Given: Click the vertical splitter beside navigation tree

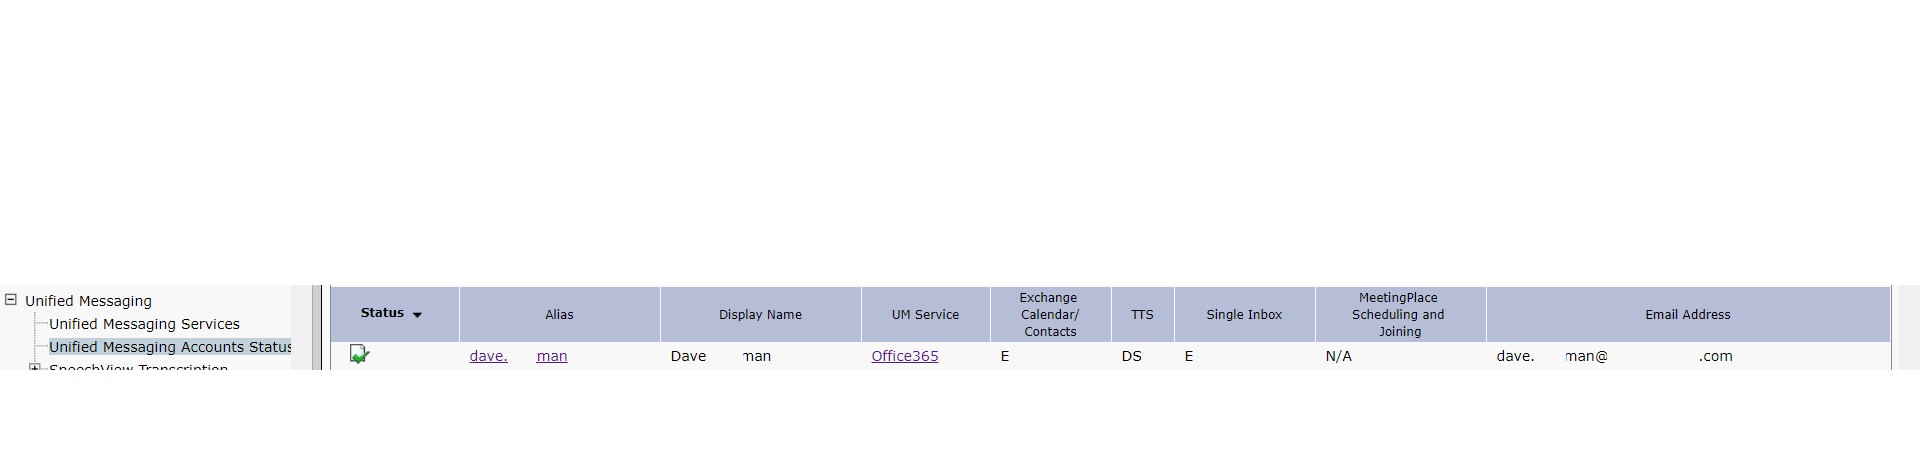Looking at the screenshot, I should point(317,328).
